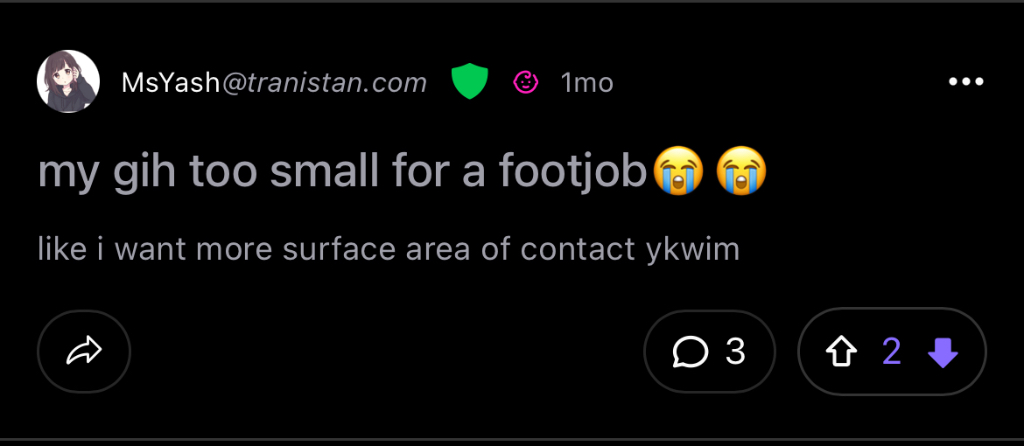Screen dimensions: 1024x446
Task: Share the post using the arrow button
Action: [84, 351]
